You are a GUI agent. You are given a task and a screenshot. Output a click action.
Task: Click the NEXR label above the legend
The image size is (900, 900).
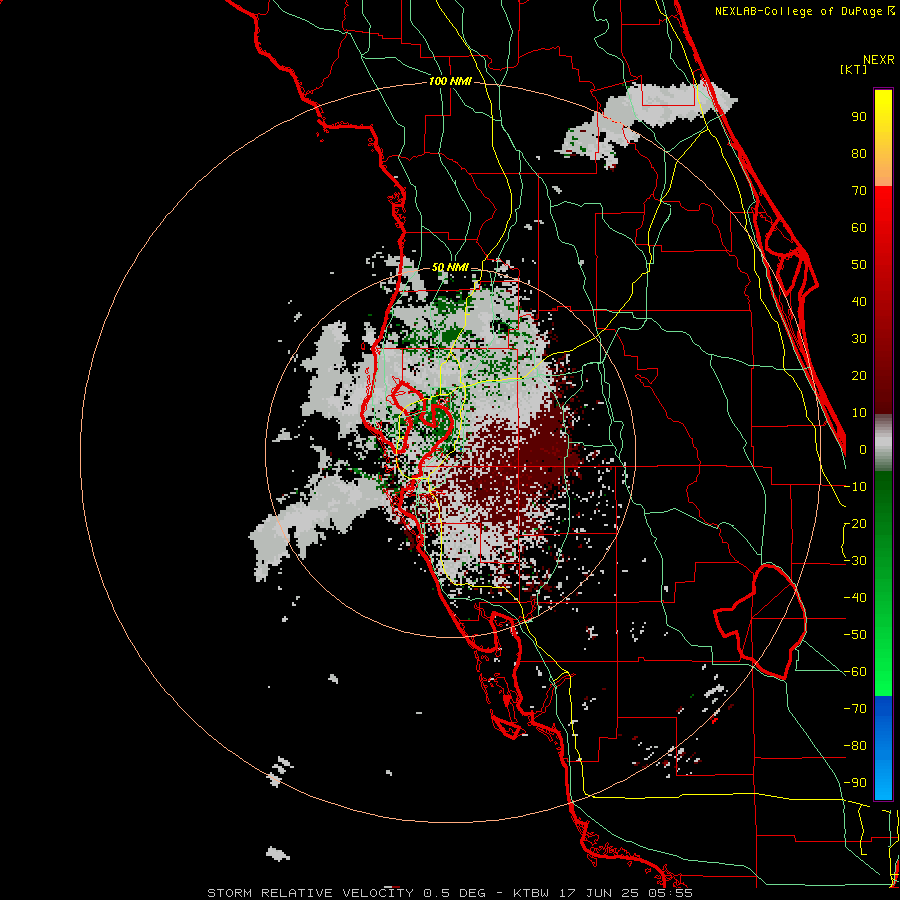(879, 60)
